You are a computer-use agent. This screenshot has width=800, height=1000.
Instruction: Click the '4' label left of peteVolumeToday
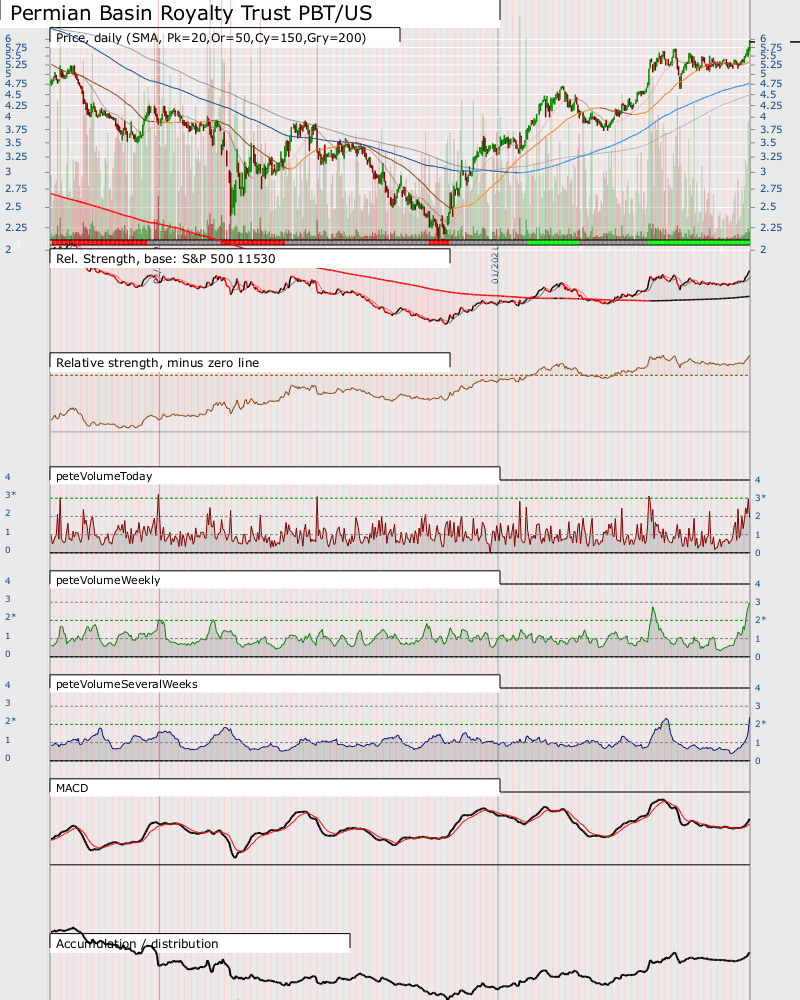click(x=8, y=477)
